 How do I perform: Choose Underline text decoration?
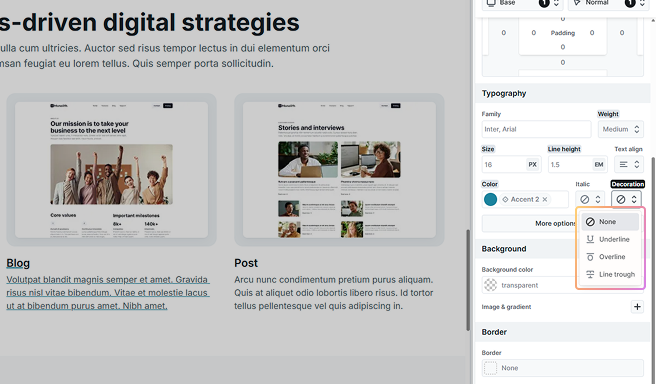(610, 239)
